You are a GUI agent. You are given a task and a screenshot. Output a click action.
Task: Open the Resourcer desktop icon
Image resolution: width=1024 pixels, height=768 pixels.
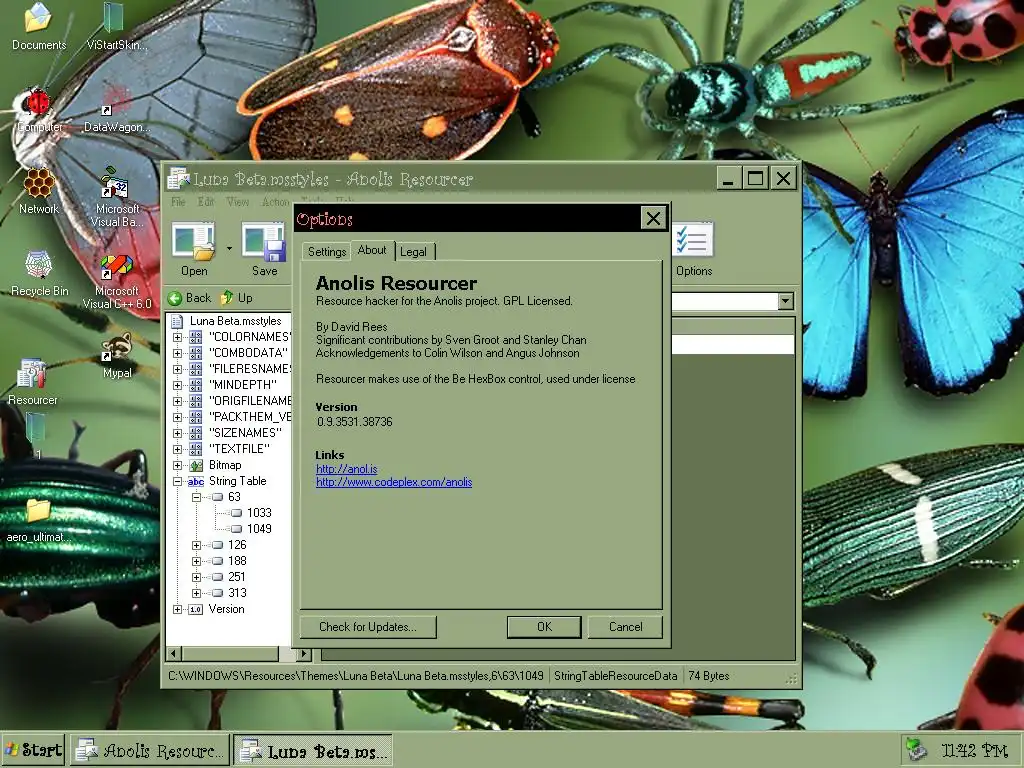point(31,374)
